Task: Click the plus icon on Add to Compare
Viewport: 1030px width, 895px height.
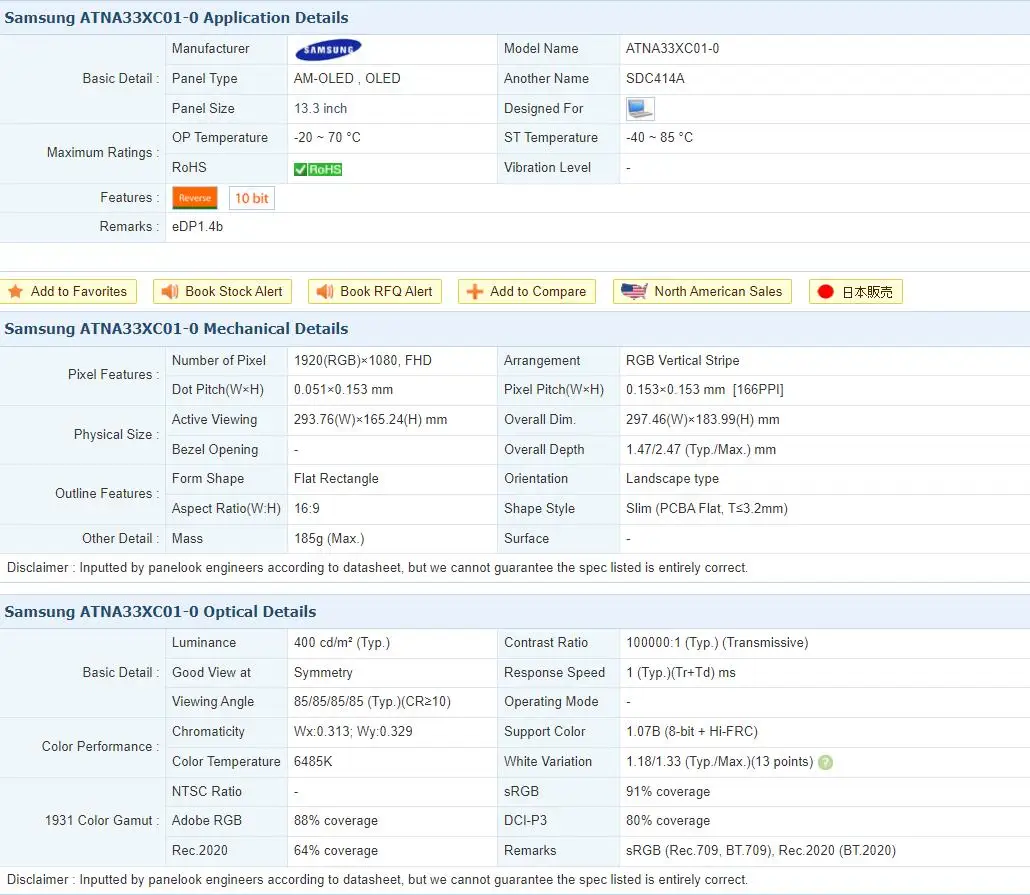Action: coord(474,291)
